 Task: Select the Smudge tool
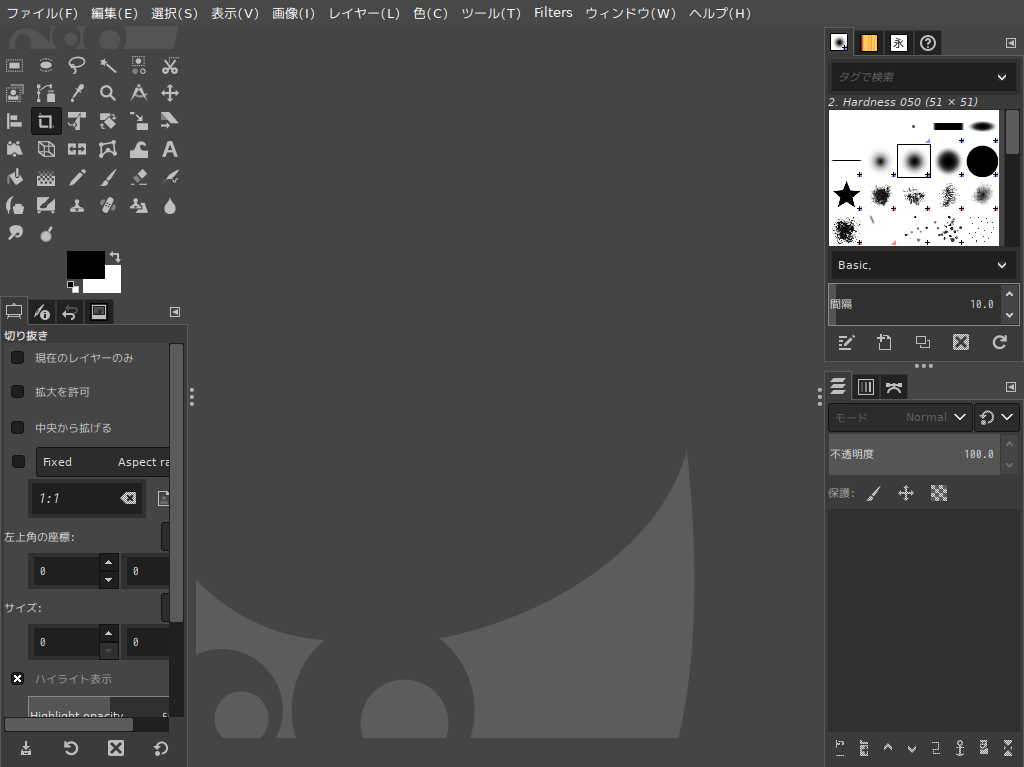coord(14,233)
